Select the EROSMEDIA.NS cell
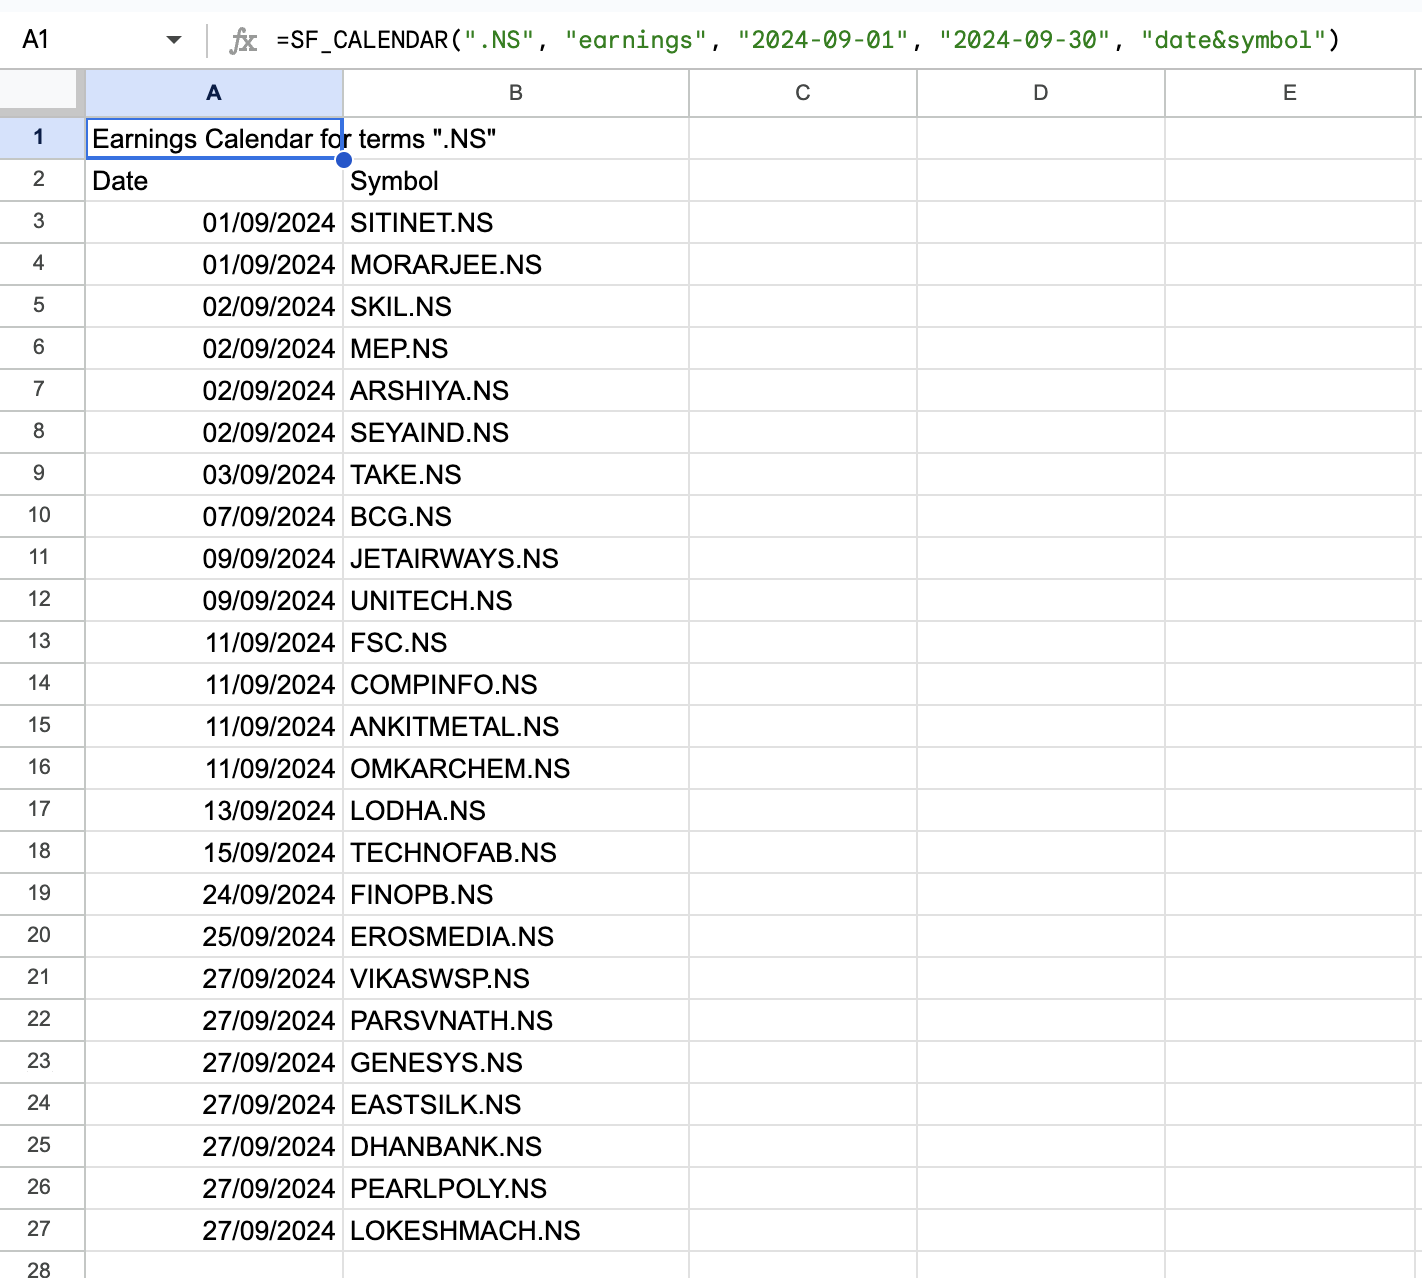The height and width of the screenshot is (1278, 1422). pyautogui.click(x=515, y=936)
